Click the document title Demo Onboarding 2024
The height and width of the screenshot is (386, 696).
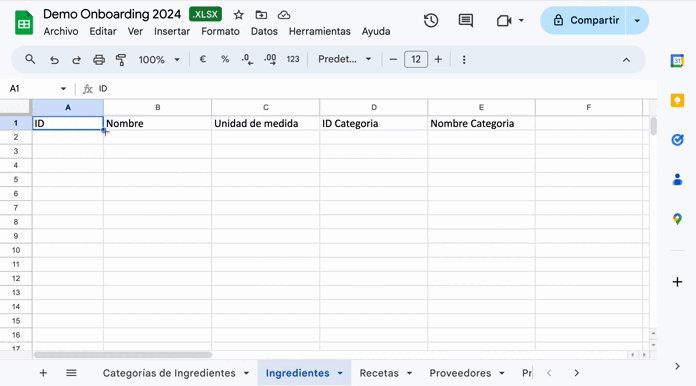[x=112, y=14]
